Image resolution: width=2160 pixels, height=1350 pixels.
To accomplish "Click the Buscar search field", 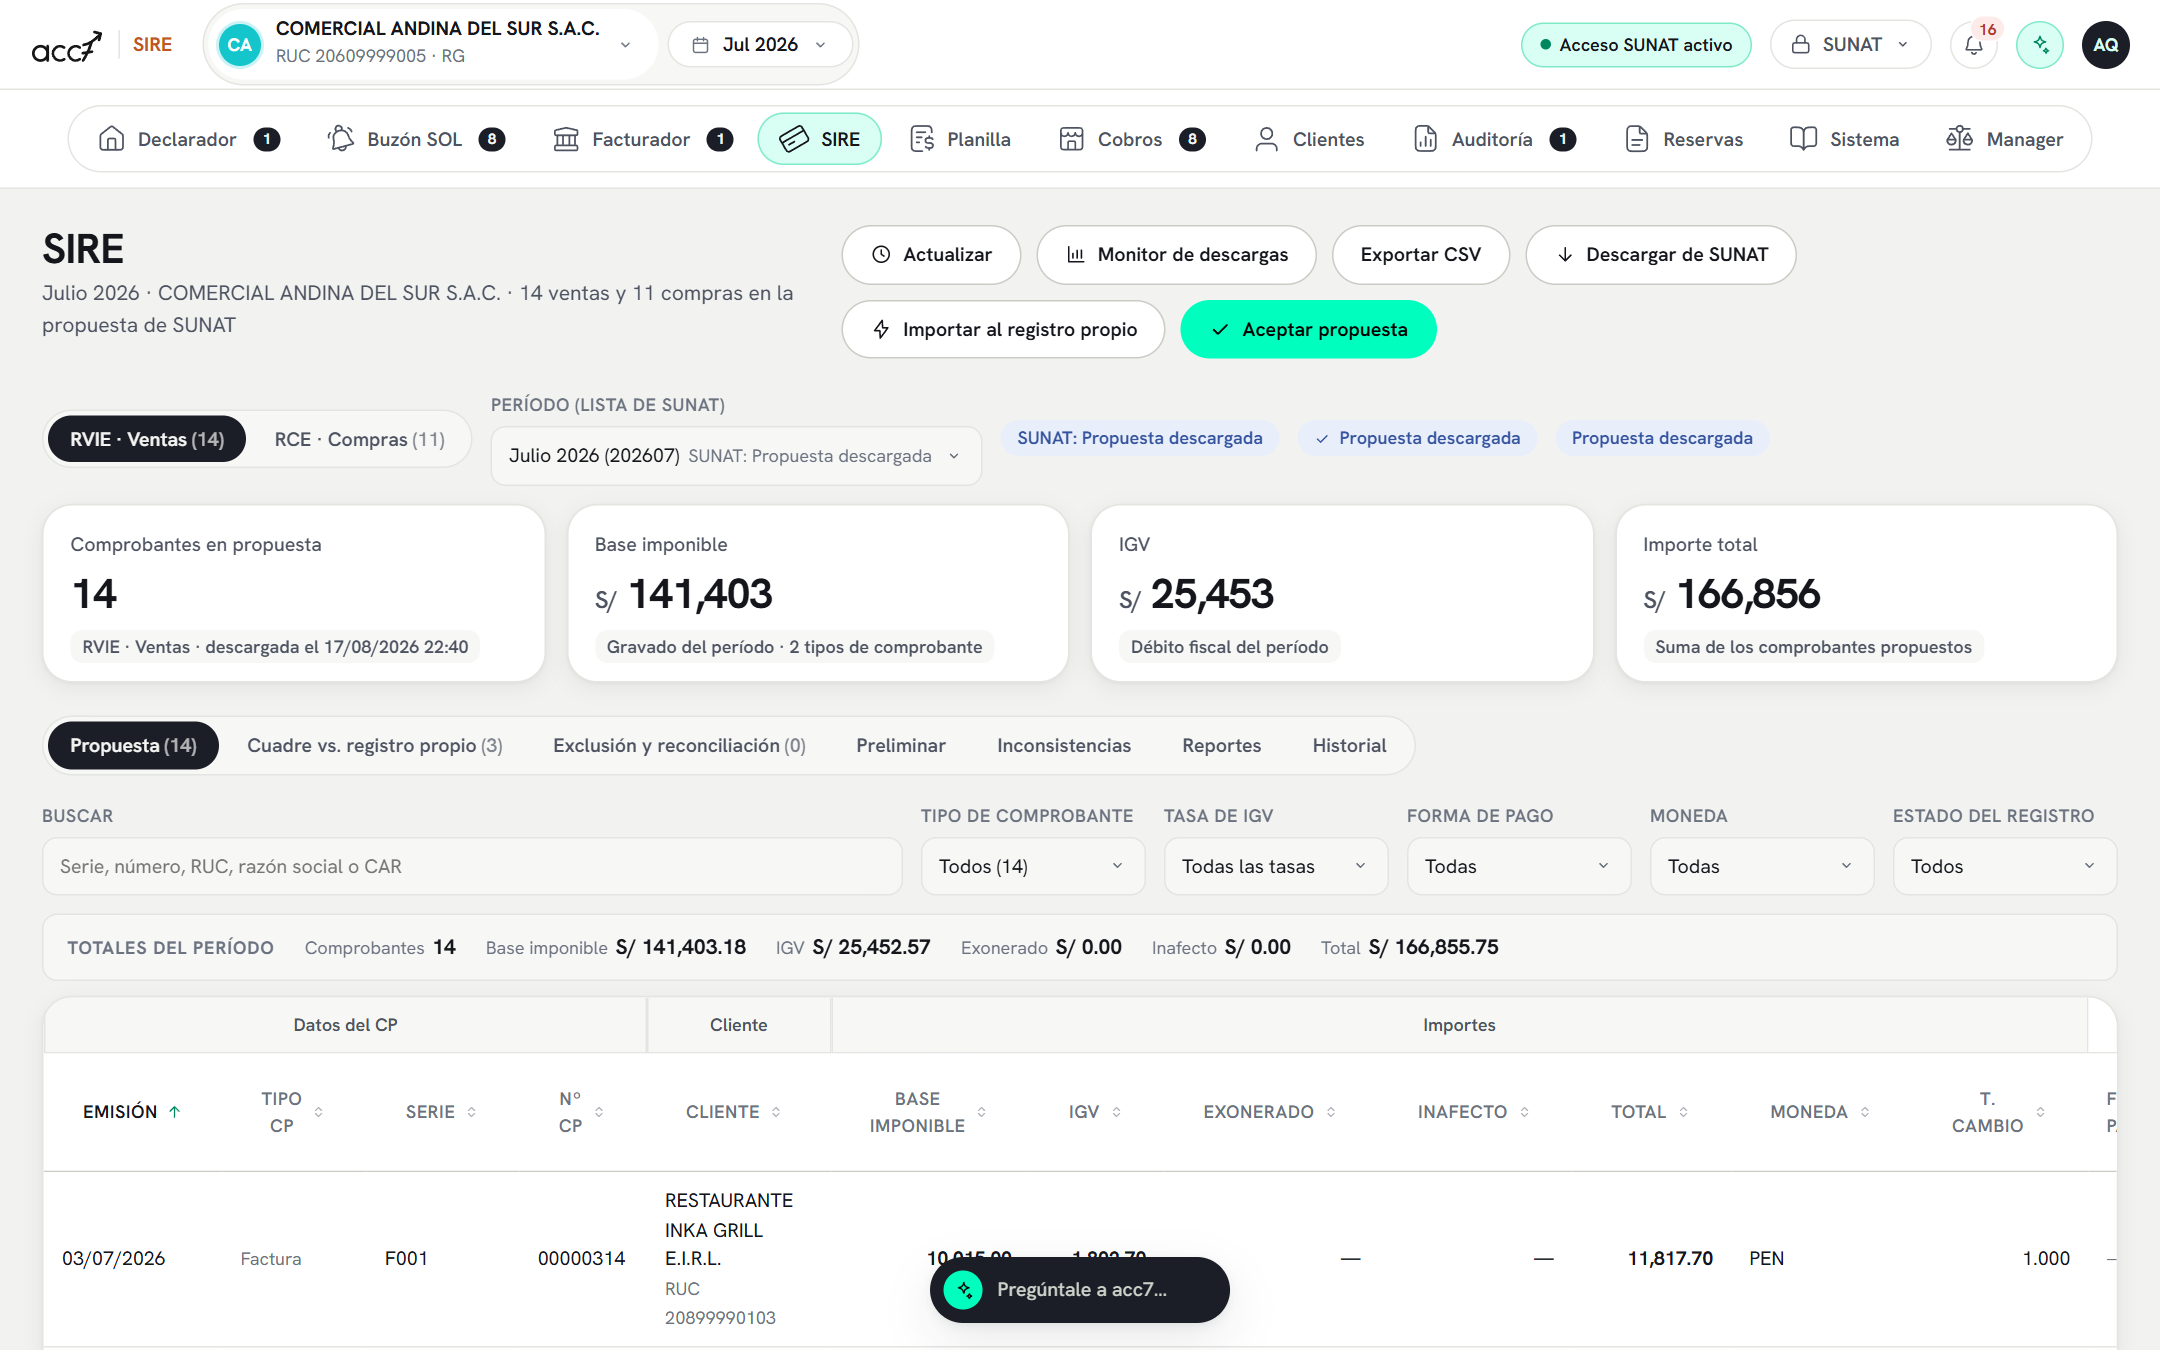I will (x=472, y=866).
